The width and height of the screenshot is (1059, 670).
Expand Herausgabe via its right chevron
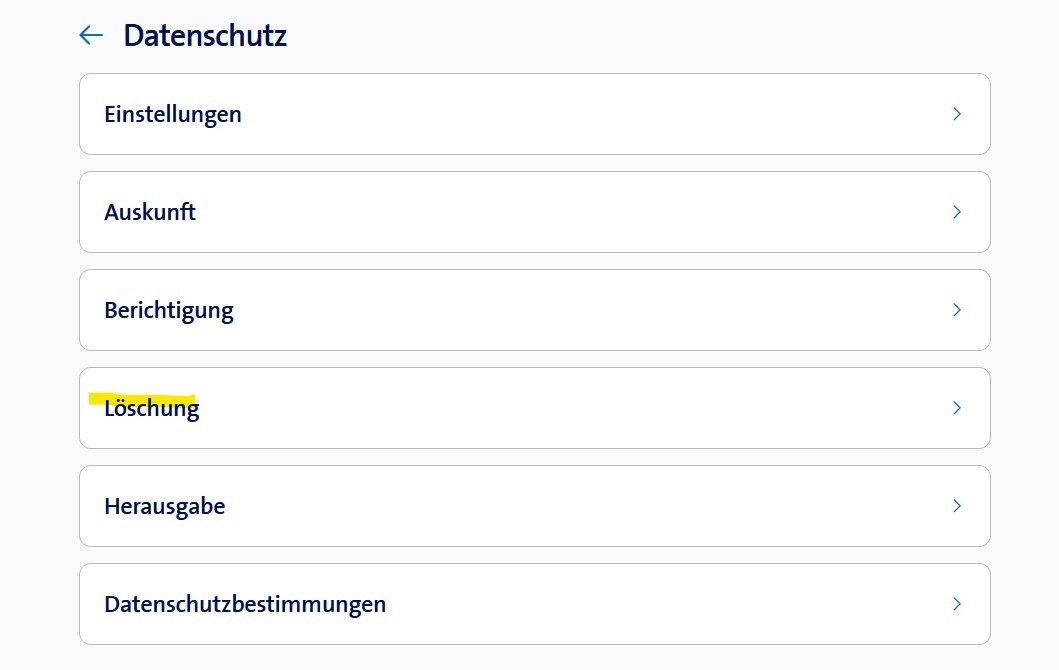pos(957,506)
